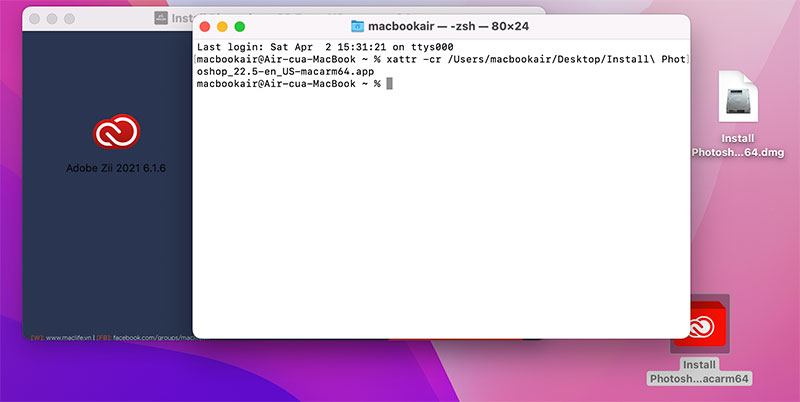Click the "Install Photosh...acarm64" file label
800x402 pixels.
click(700, 372)
